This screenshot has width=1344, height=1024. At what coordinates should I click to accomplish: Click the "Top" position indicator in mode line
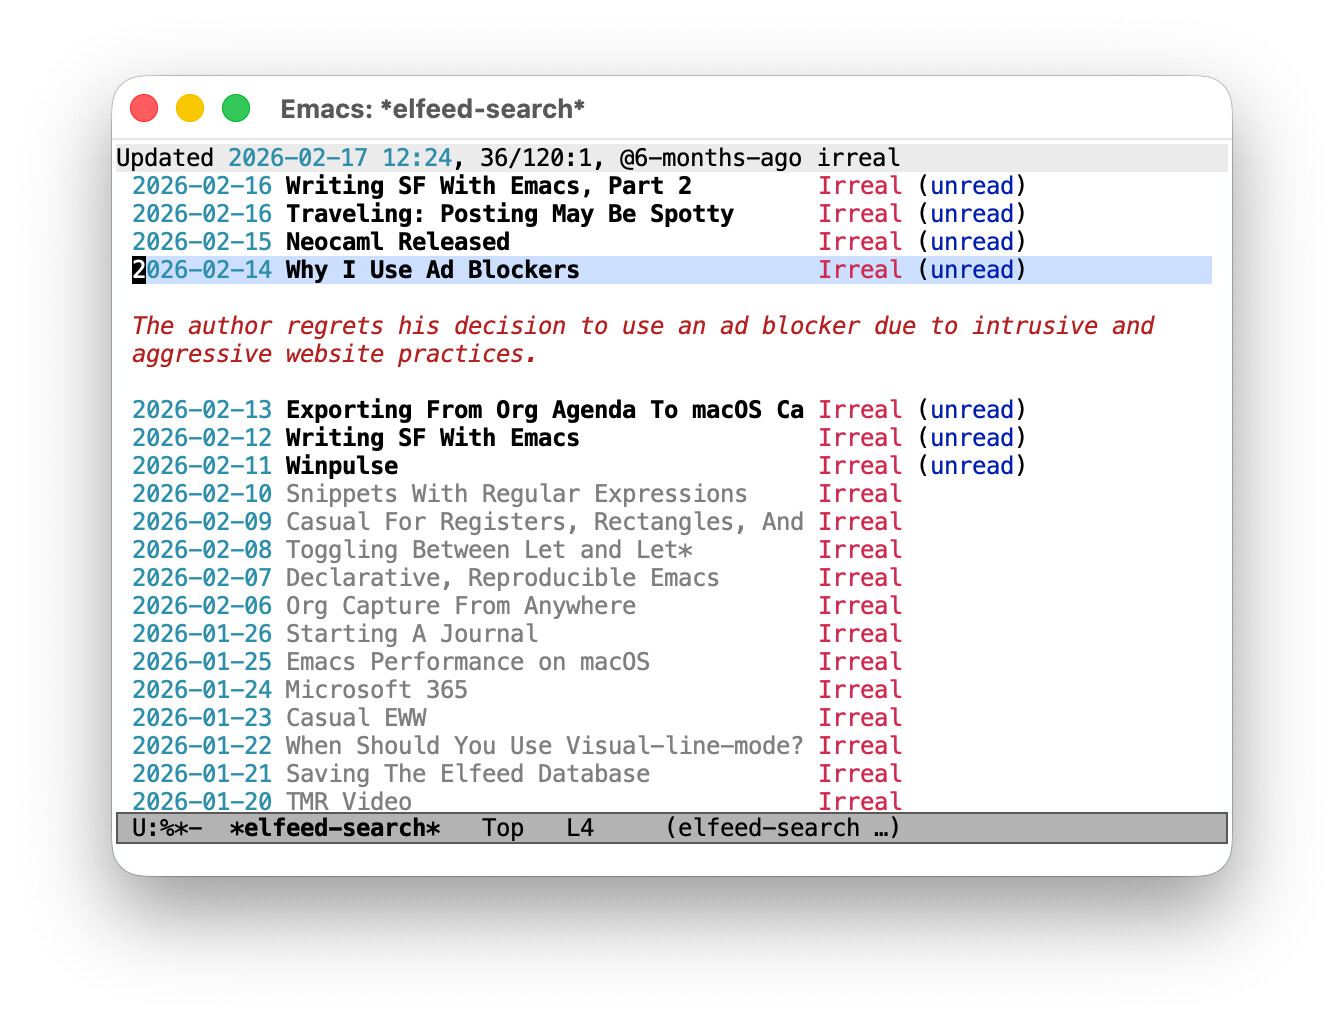pyautogui.click(x=503, y=827)
